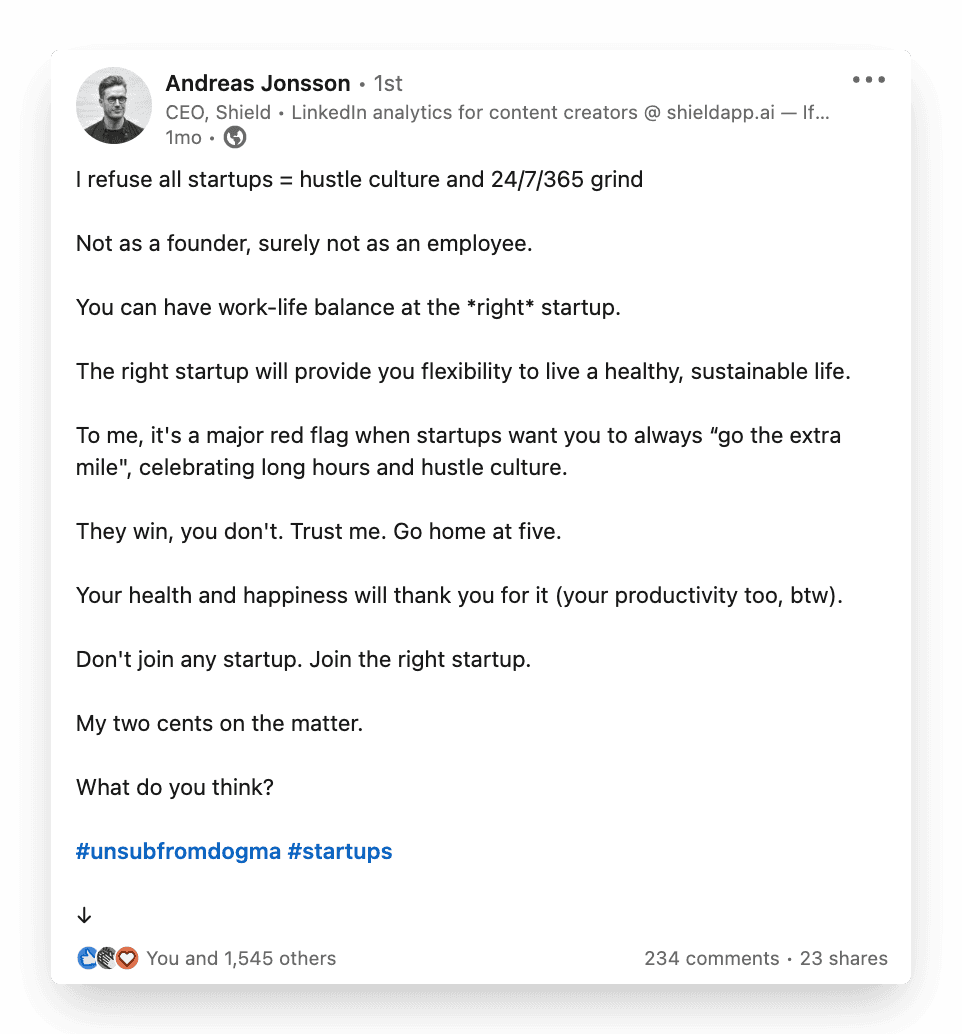Click the "What do you think?" line
The image size is (962, 1034).
[175, 788]
